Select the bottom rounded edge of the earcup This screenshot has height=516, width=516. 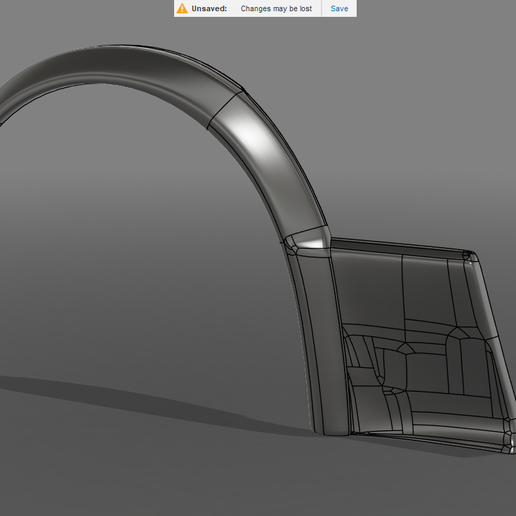click(430, 437)
